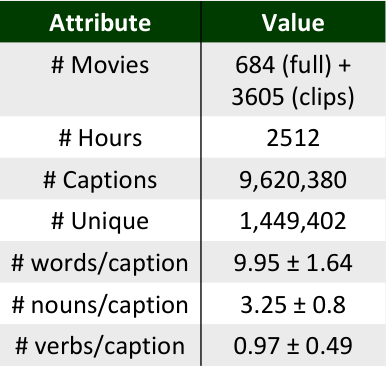386x366 pixels.
Task: Click the Value column header
Action: tap(293, 22)
